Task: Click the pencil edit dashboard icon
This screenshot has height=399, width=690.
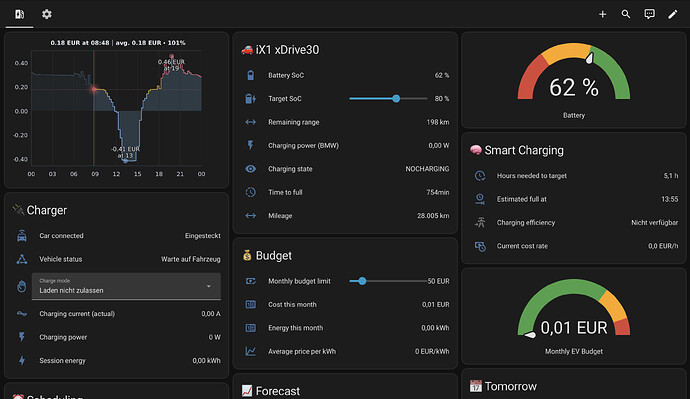Action: pos(672,15)
